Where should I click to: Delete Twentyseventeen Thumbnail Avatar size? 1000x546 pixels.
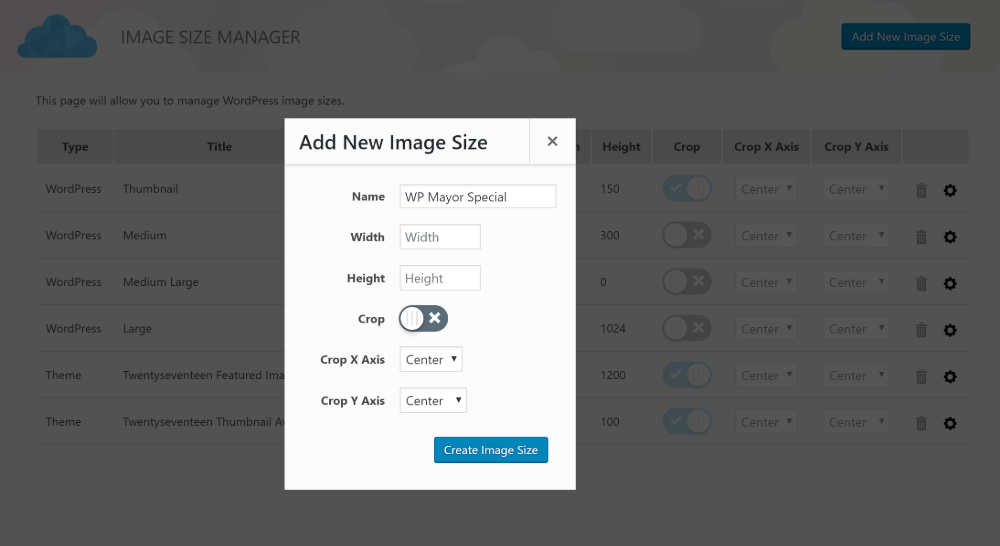tap(921, 423)
